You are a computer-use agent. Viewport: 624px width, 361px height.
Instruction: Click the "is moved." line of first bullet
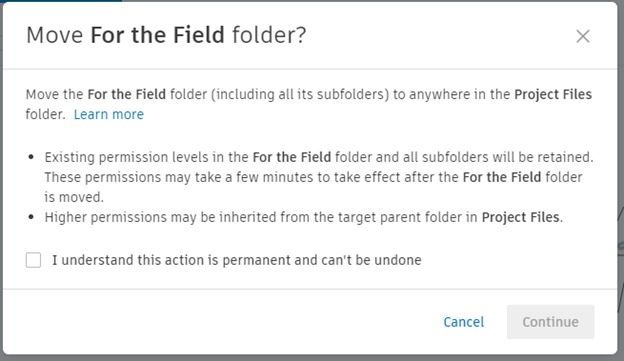coord(74,197)
